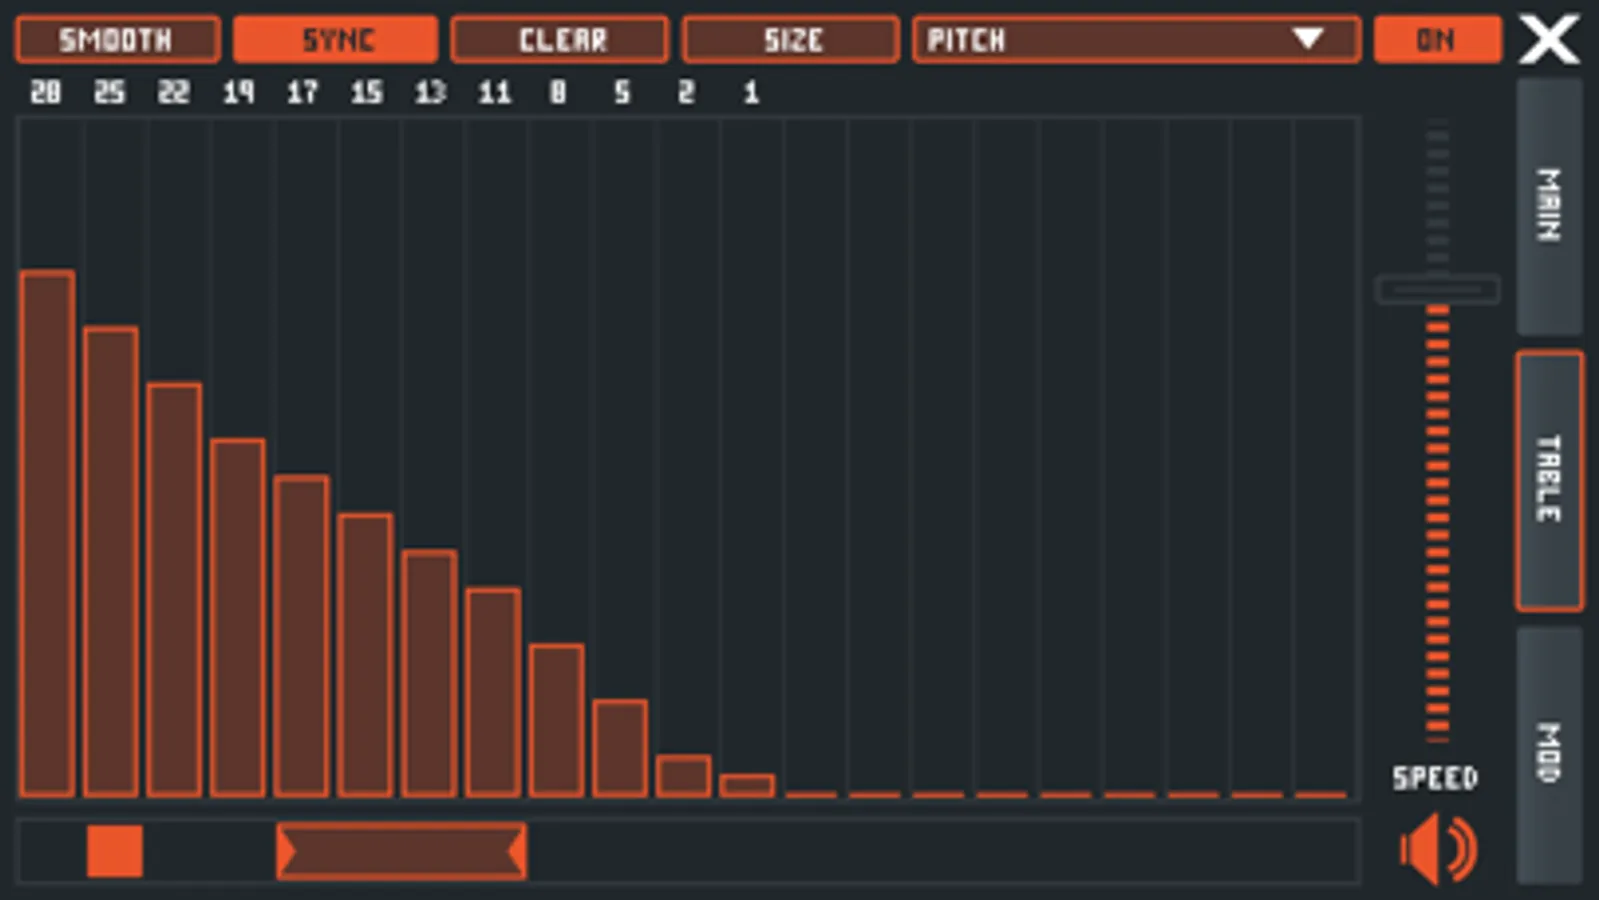Click the SPEED label
Viewport: 1599px width, 900px height.
coord(1436,778)
